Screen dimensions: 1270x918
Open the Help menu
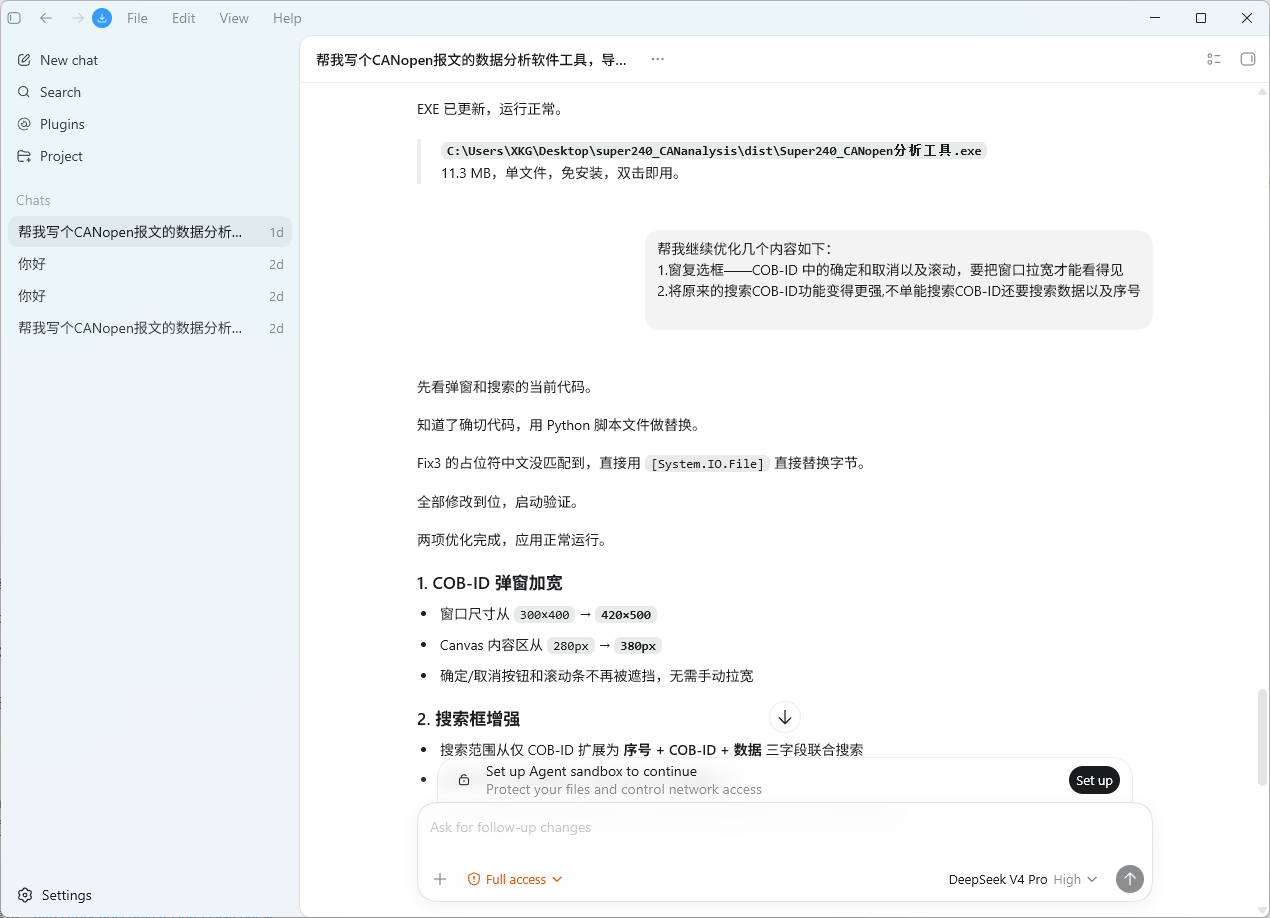(x=287, y=18)
